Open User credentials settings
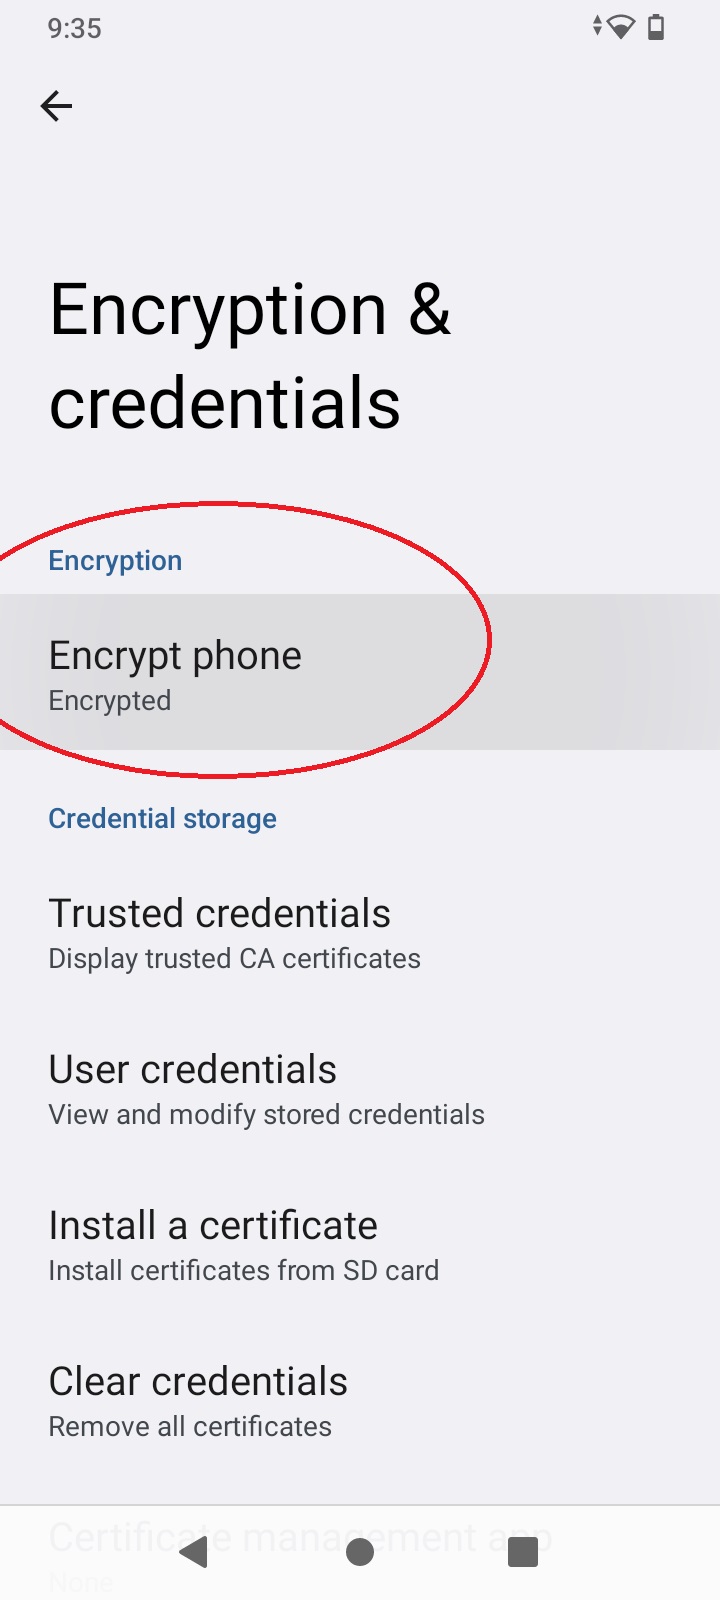The width and height of the screenshot is (720, 1600). pyautogui.click(x=192, y=1069)
